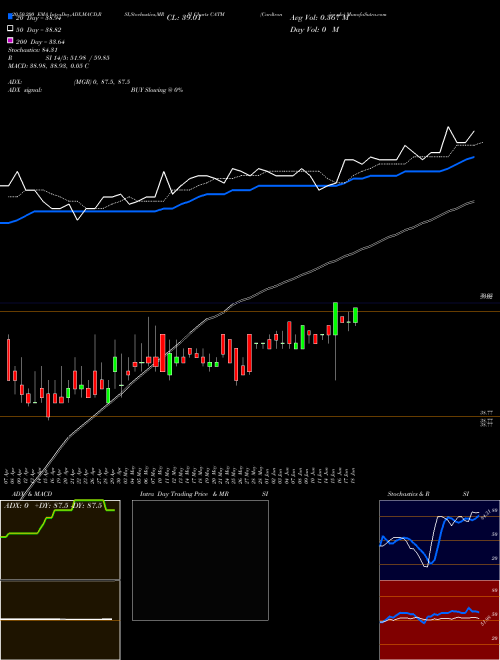Click the 'ADX & MACD' panel title
The width and height of the screenshot is (500, 660).
point(32,494)
